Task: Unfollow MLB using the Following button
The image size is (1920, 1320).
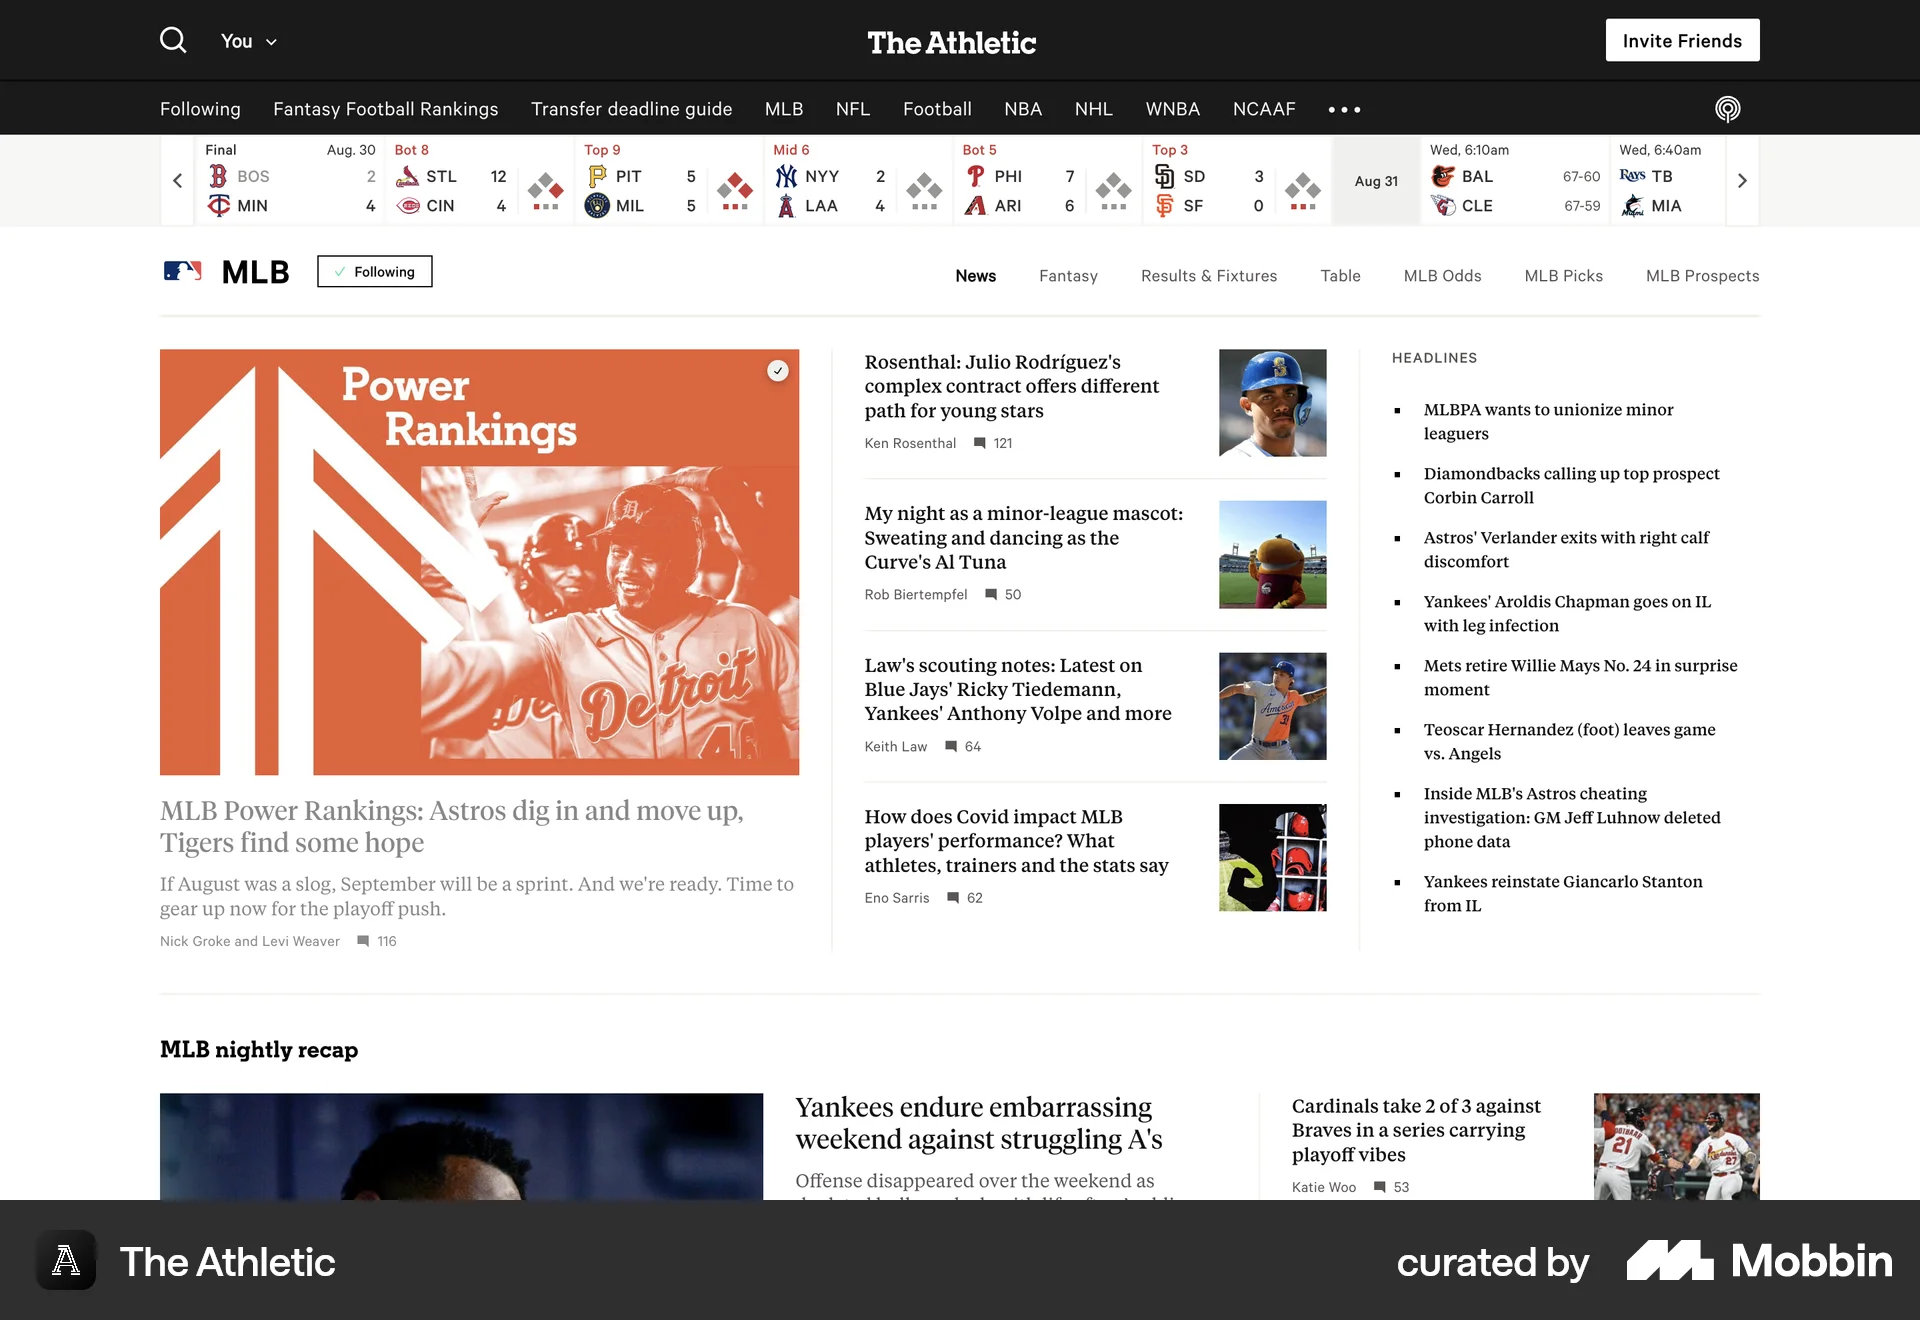Action: pos(374,271)
